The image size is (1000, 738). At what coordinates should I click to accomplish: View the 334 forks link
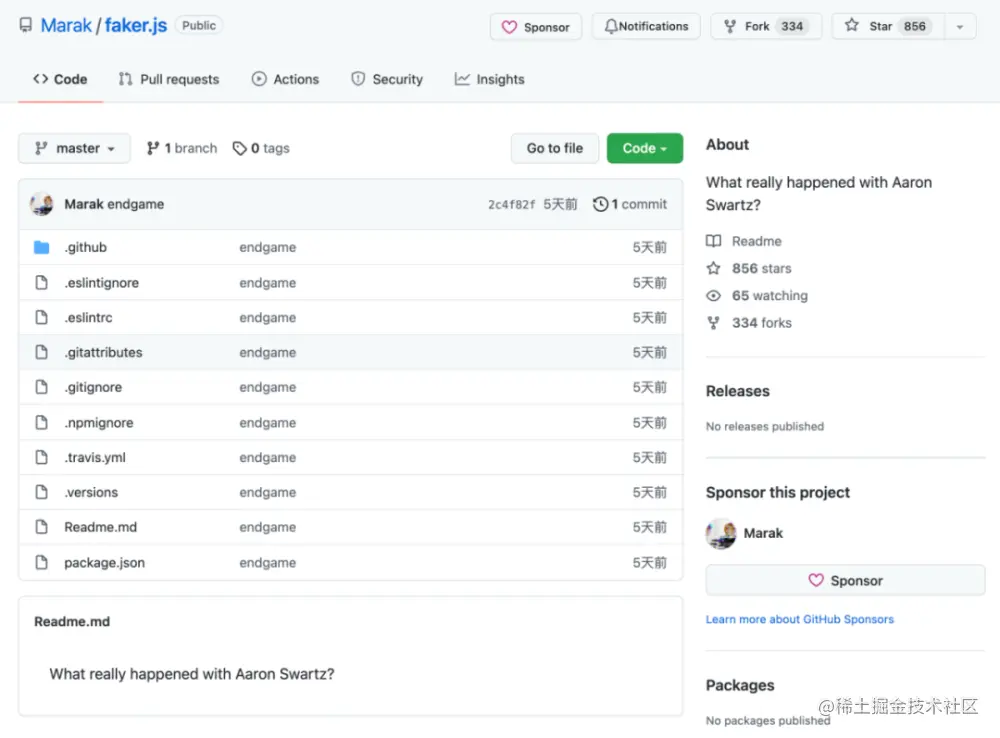coord(761,323)
